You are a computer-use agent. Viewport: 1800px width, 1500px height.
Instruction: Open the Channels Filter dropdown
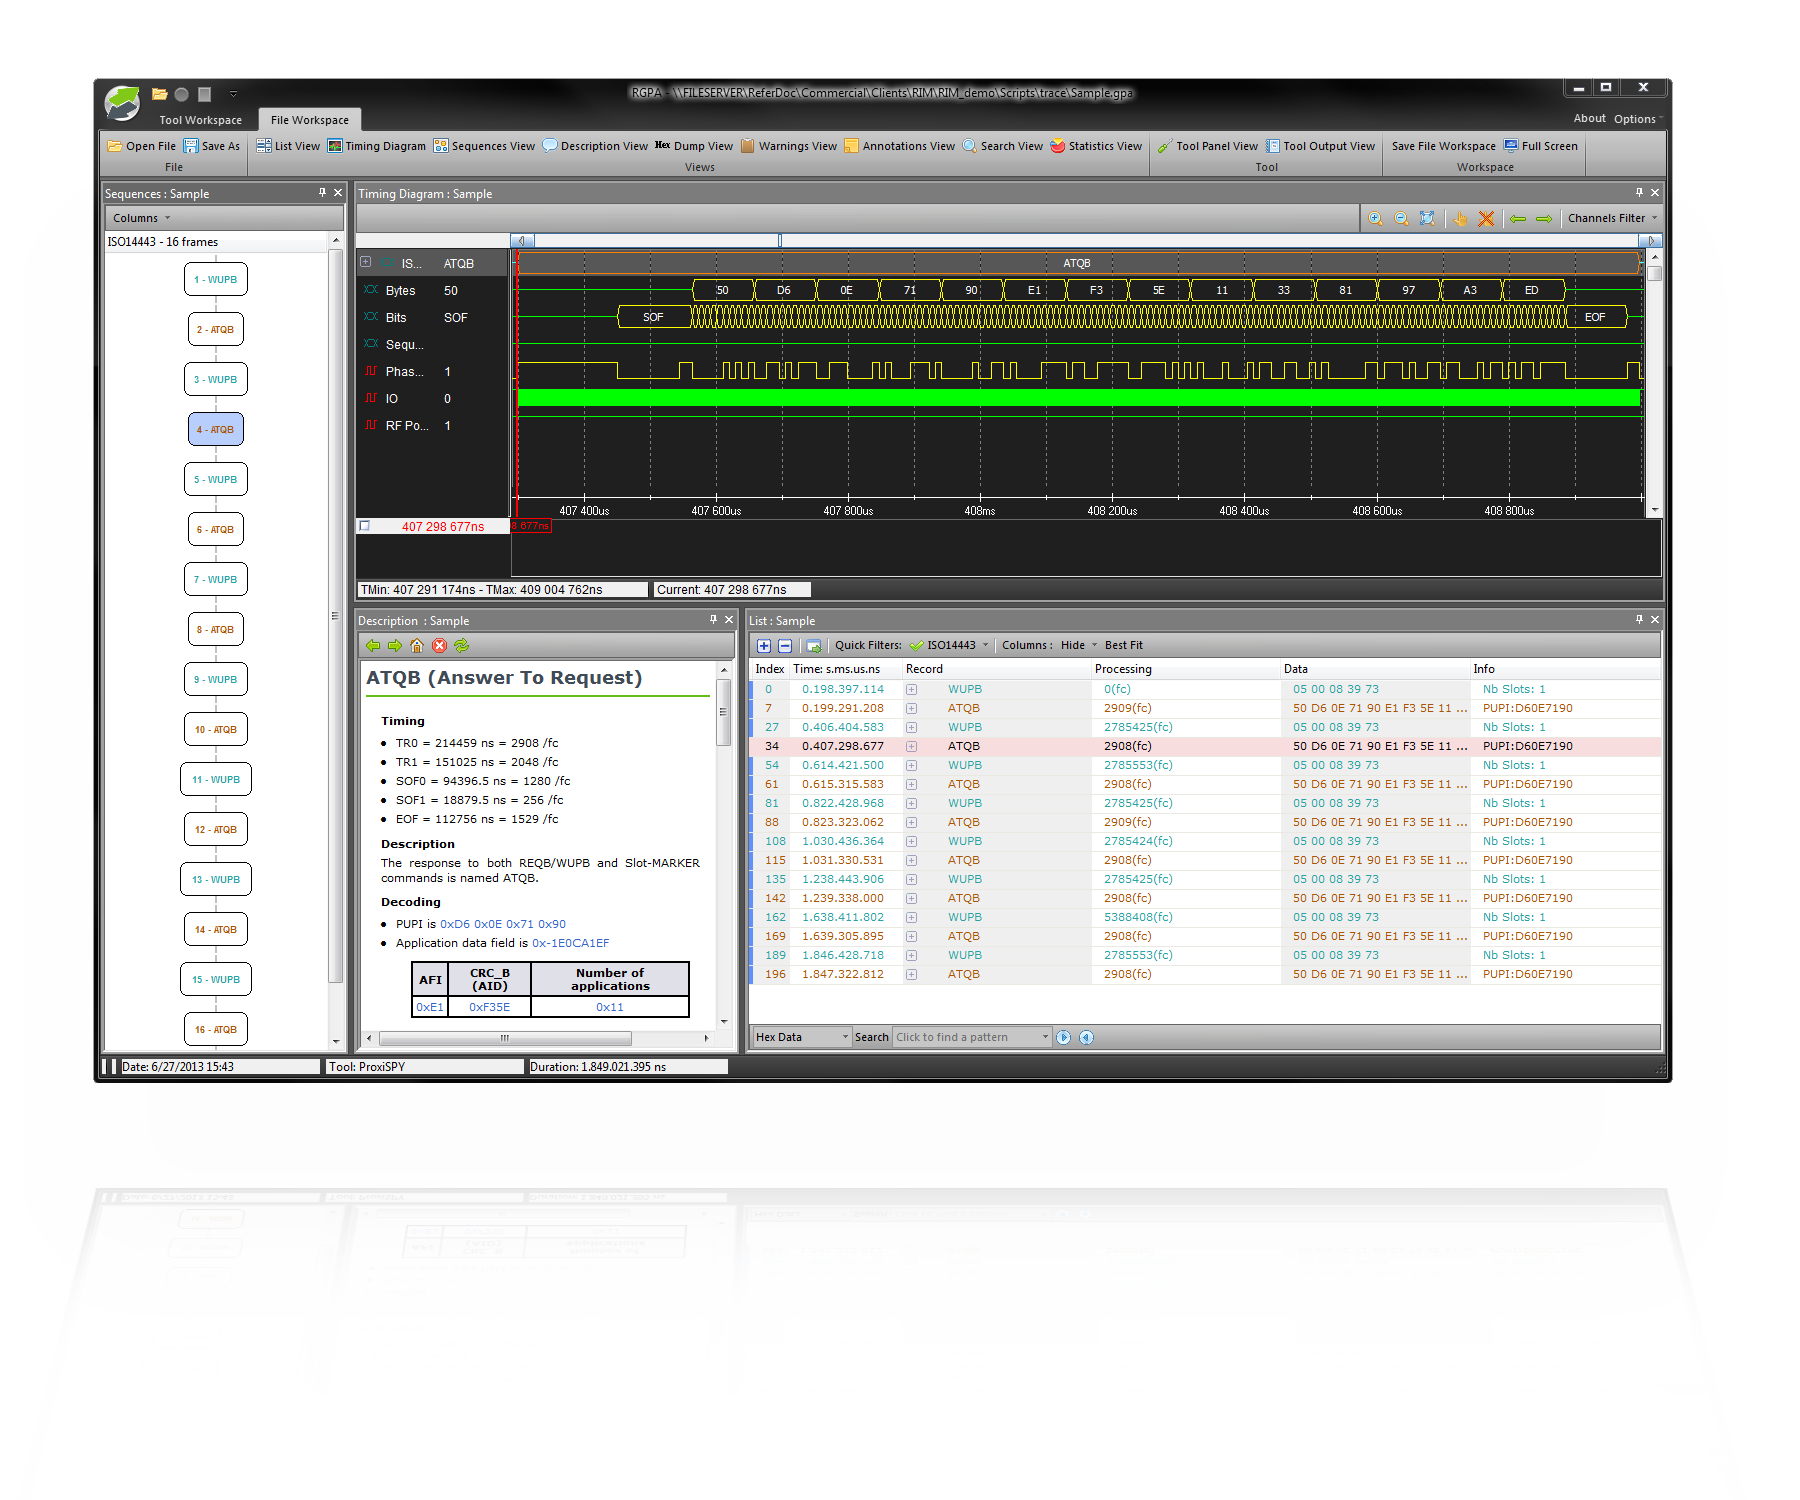pos(1612,218)
